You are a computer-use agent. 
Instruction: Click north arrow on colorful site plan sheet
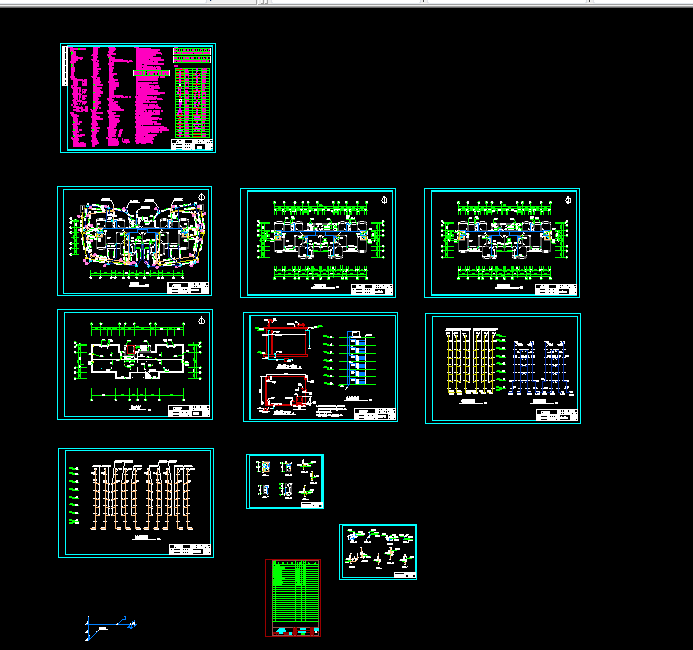(201, 197)
